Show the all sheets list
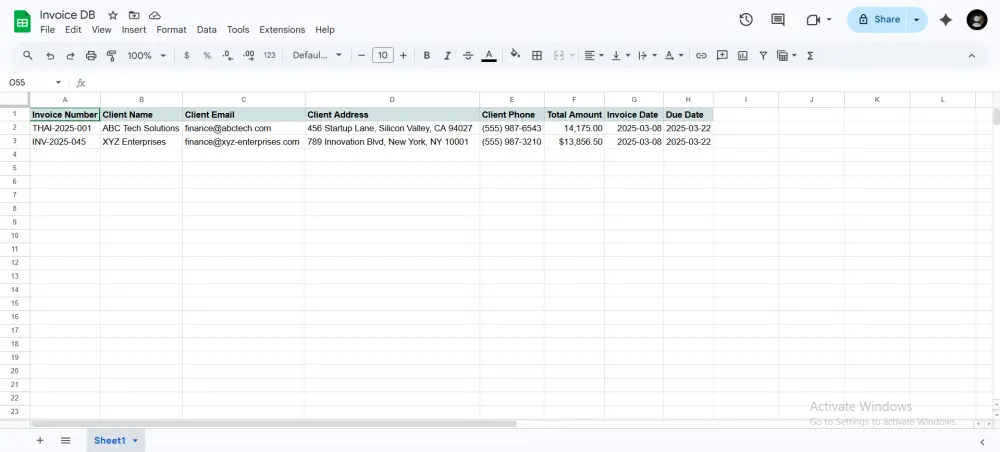Viewport: 1000px width, 452px height. coord(65,441)
